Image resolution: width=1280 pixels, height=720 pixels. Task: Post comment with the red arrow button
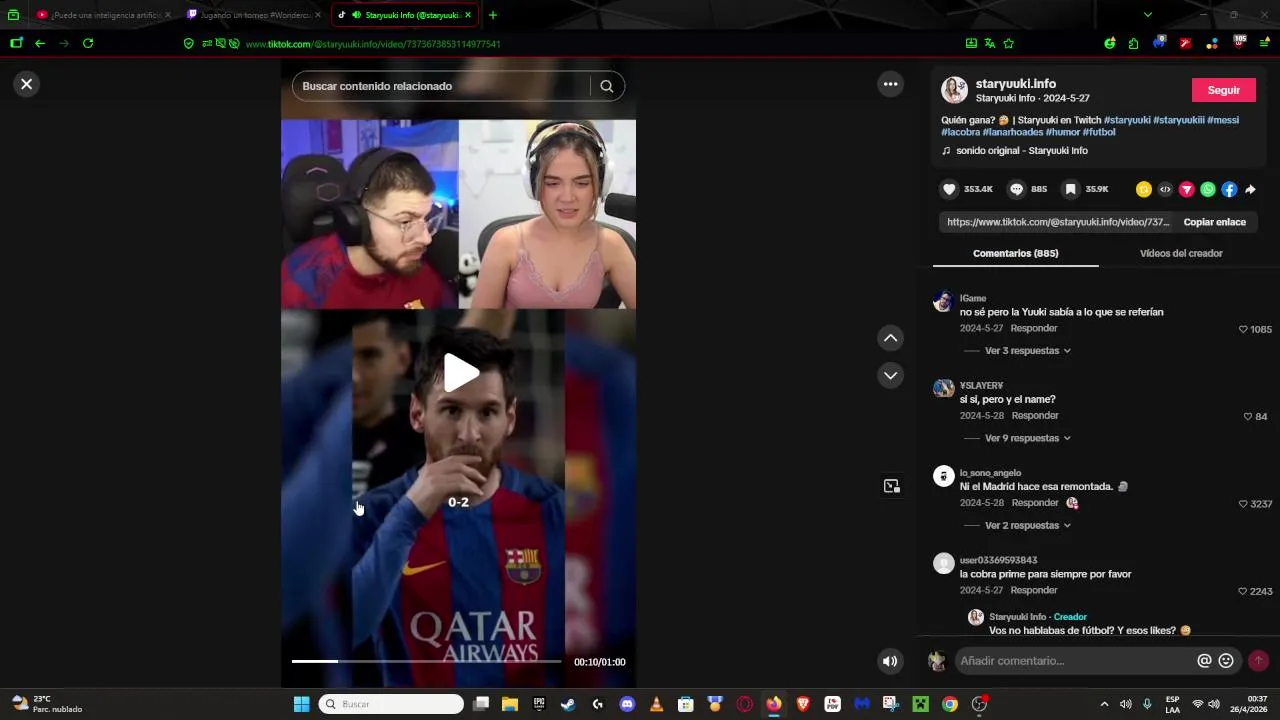coord(1258,661)
